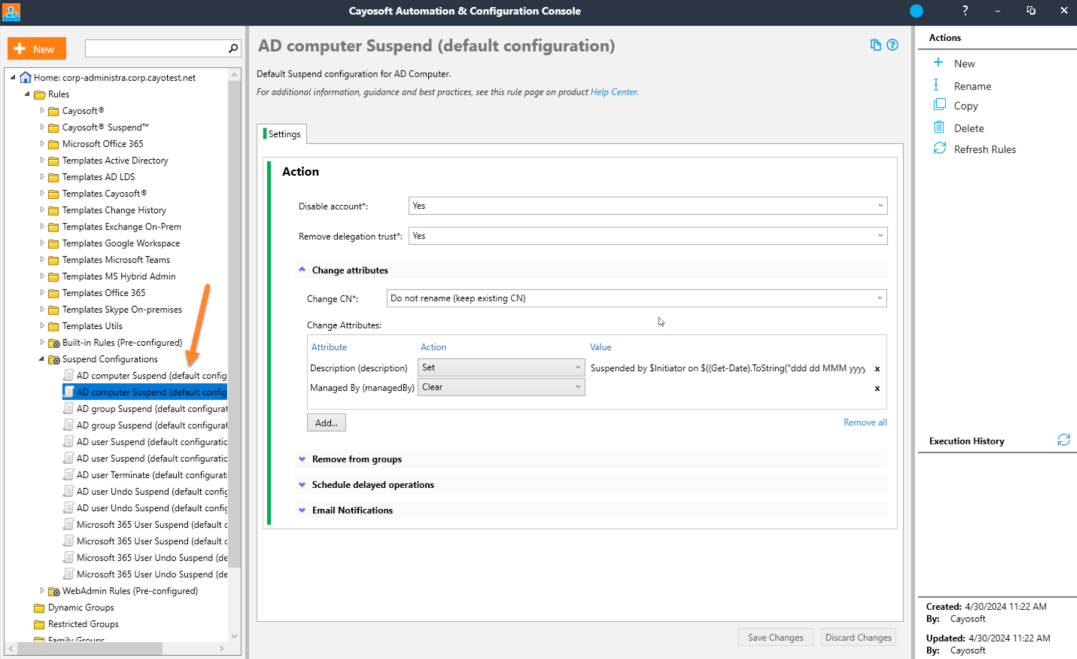
Task: Select Templates AD LDS folder
Action: (x=98, y=177)
